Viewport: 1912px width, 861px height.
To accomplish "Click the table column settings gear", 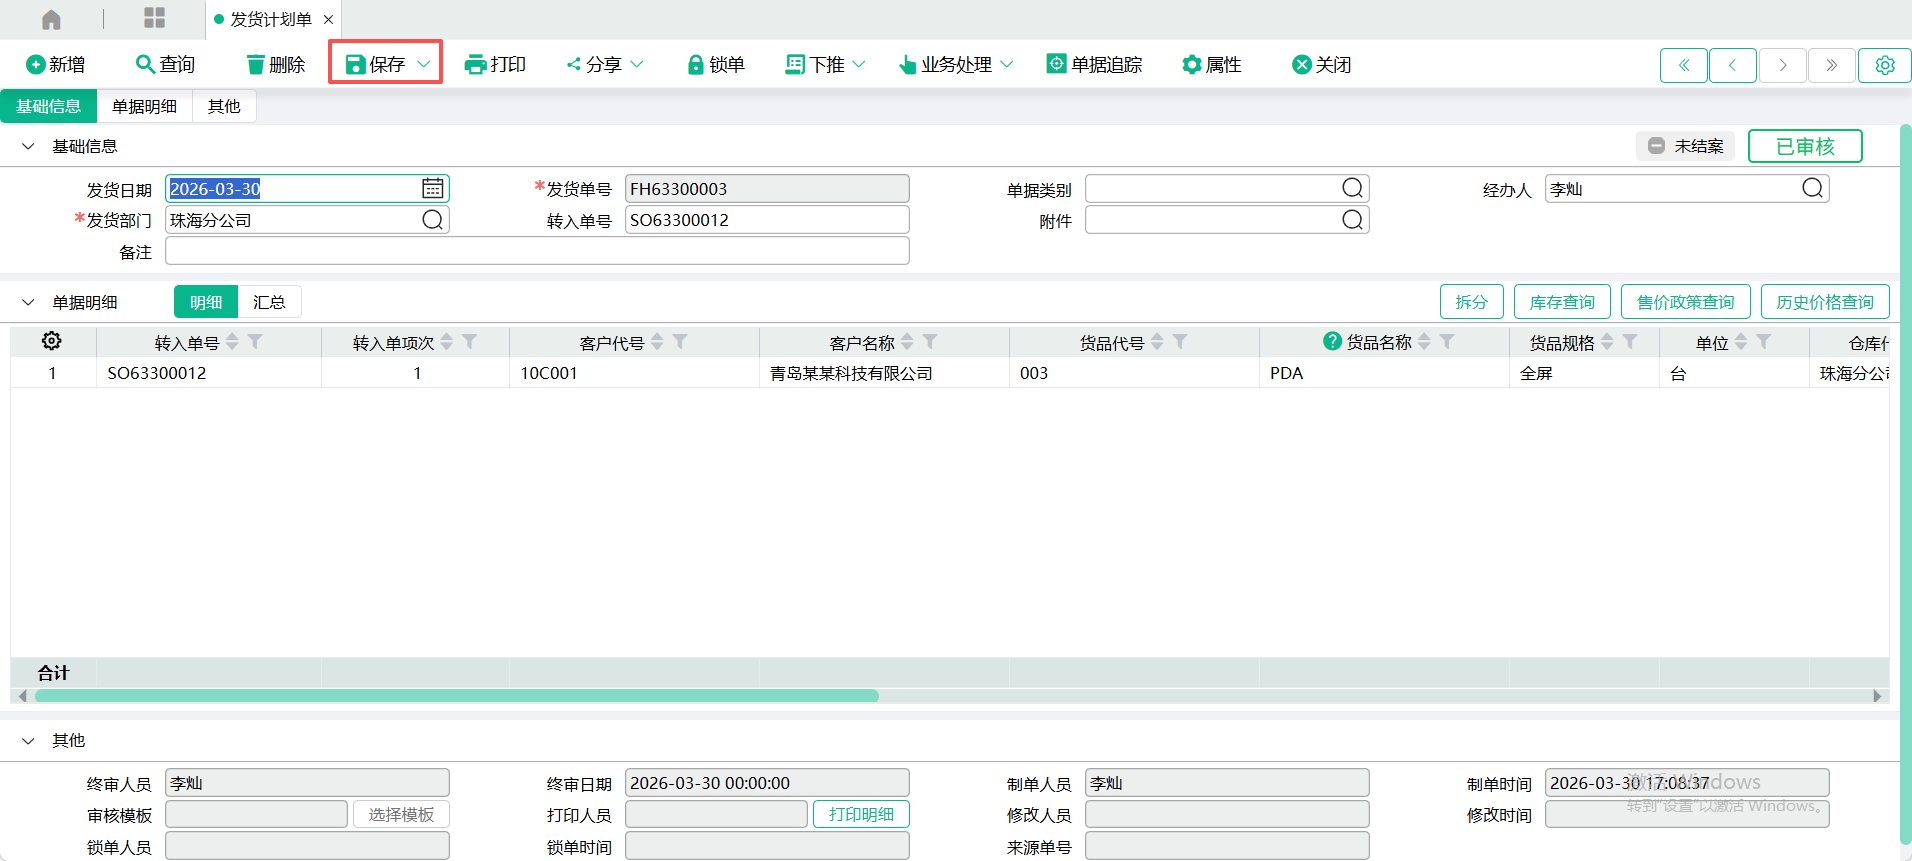I will (52, 342).
